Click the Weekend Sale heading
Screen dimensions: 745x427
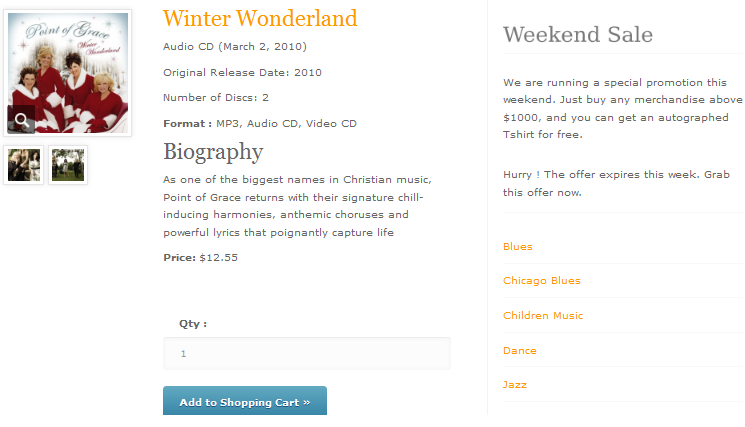pos(578,35)
